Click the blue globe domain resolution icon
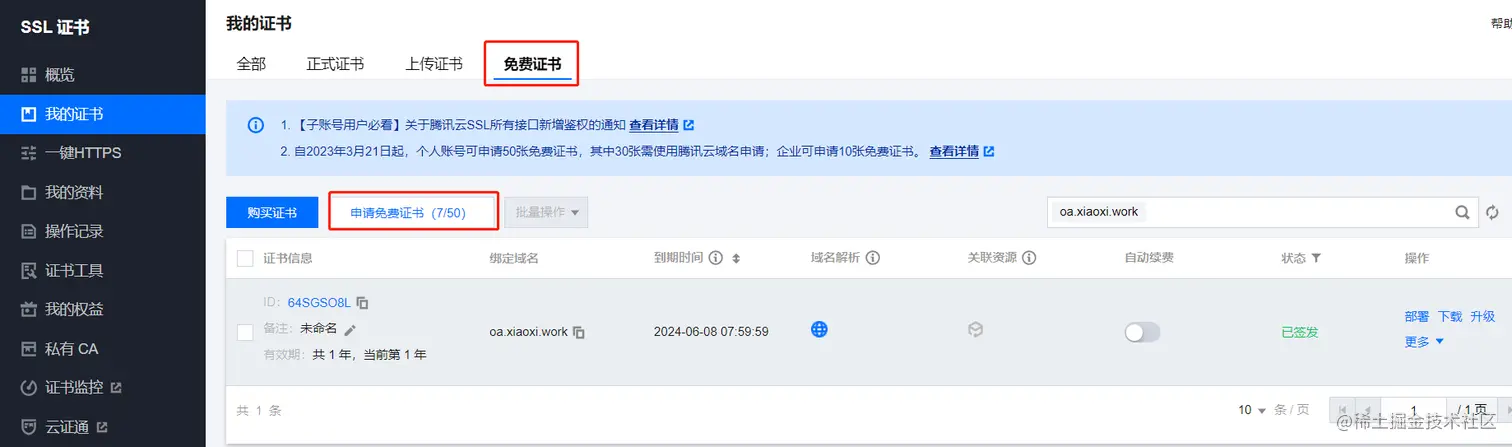Screen dimensions: 1512x447 (x=819, y=329)
